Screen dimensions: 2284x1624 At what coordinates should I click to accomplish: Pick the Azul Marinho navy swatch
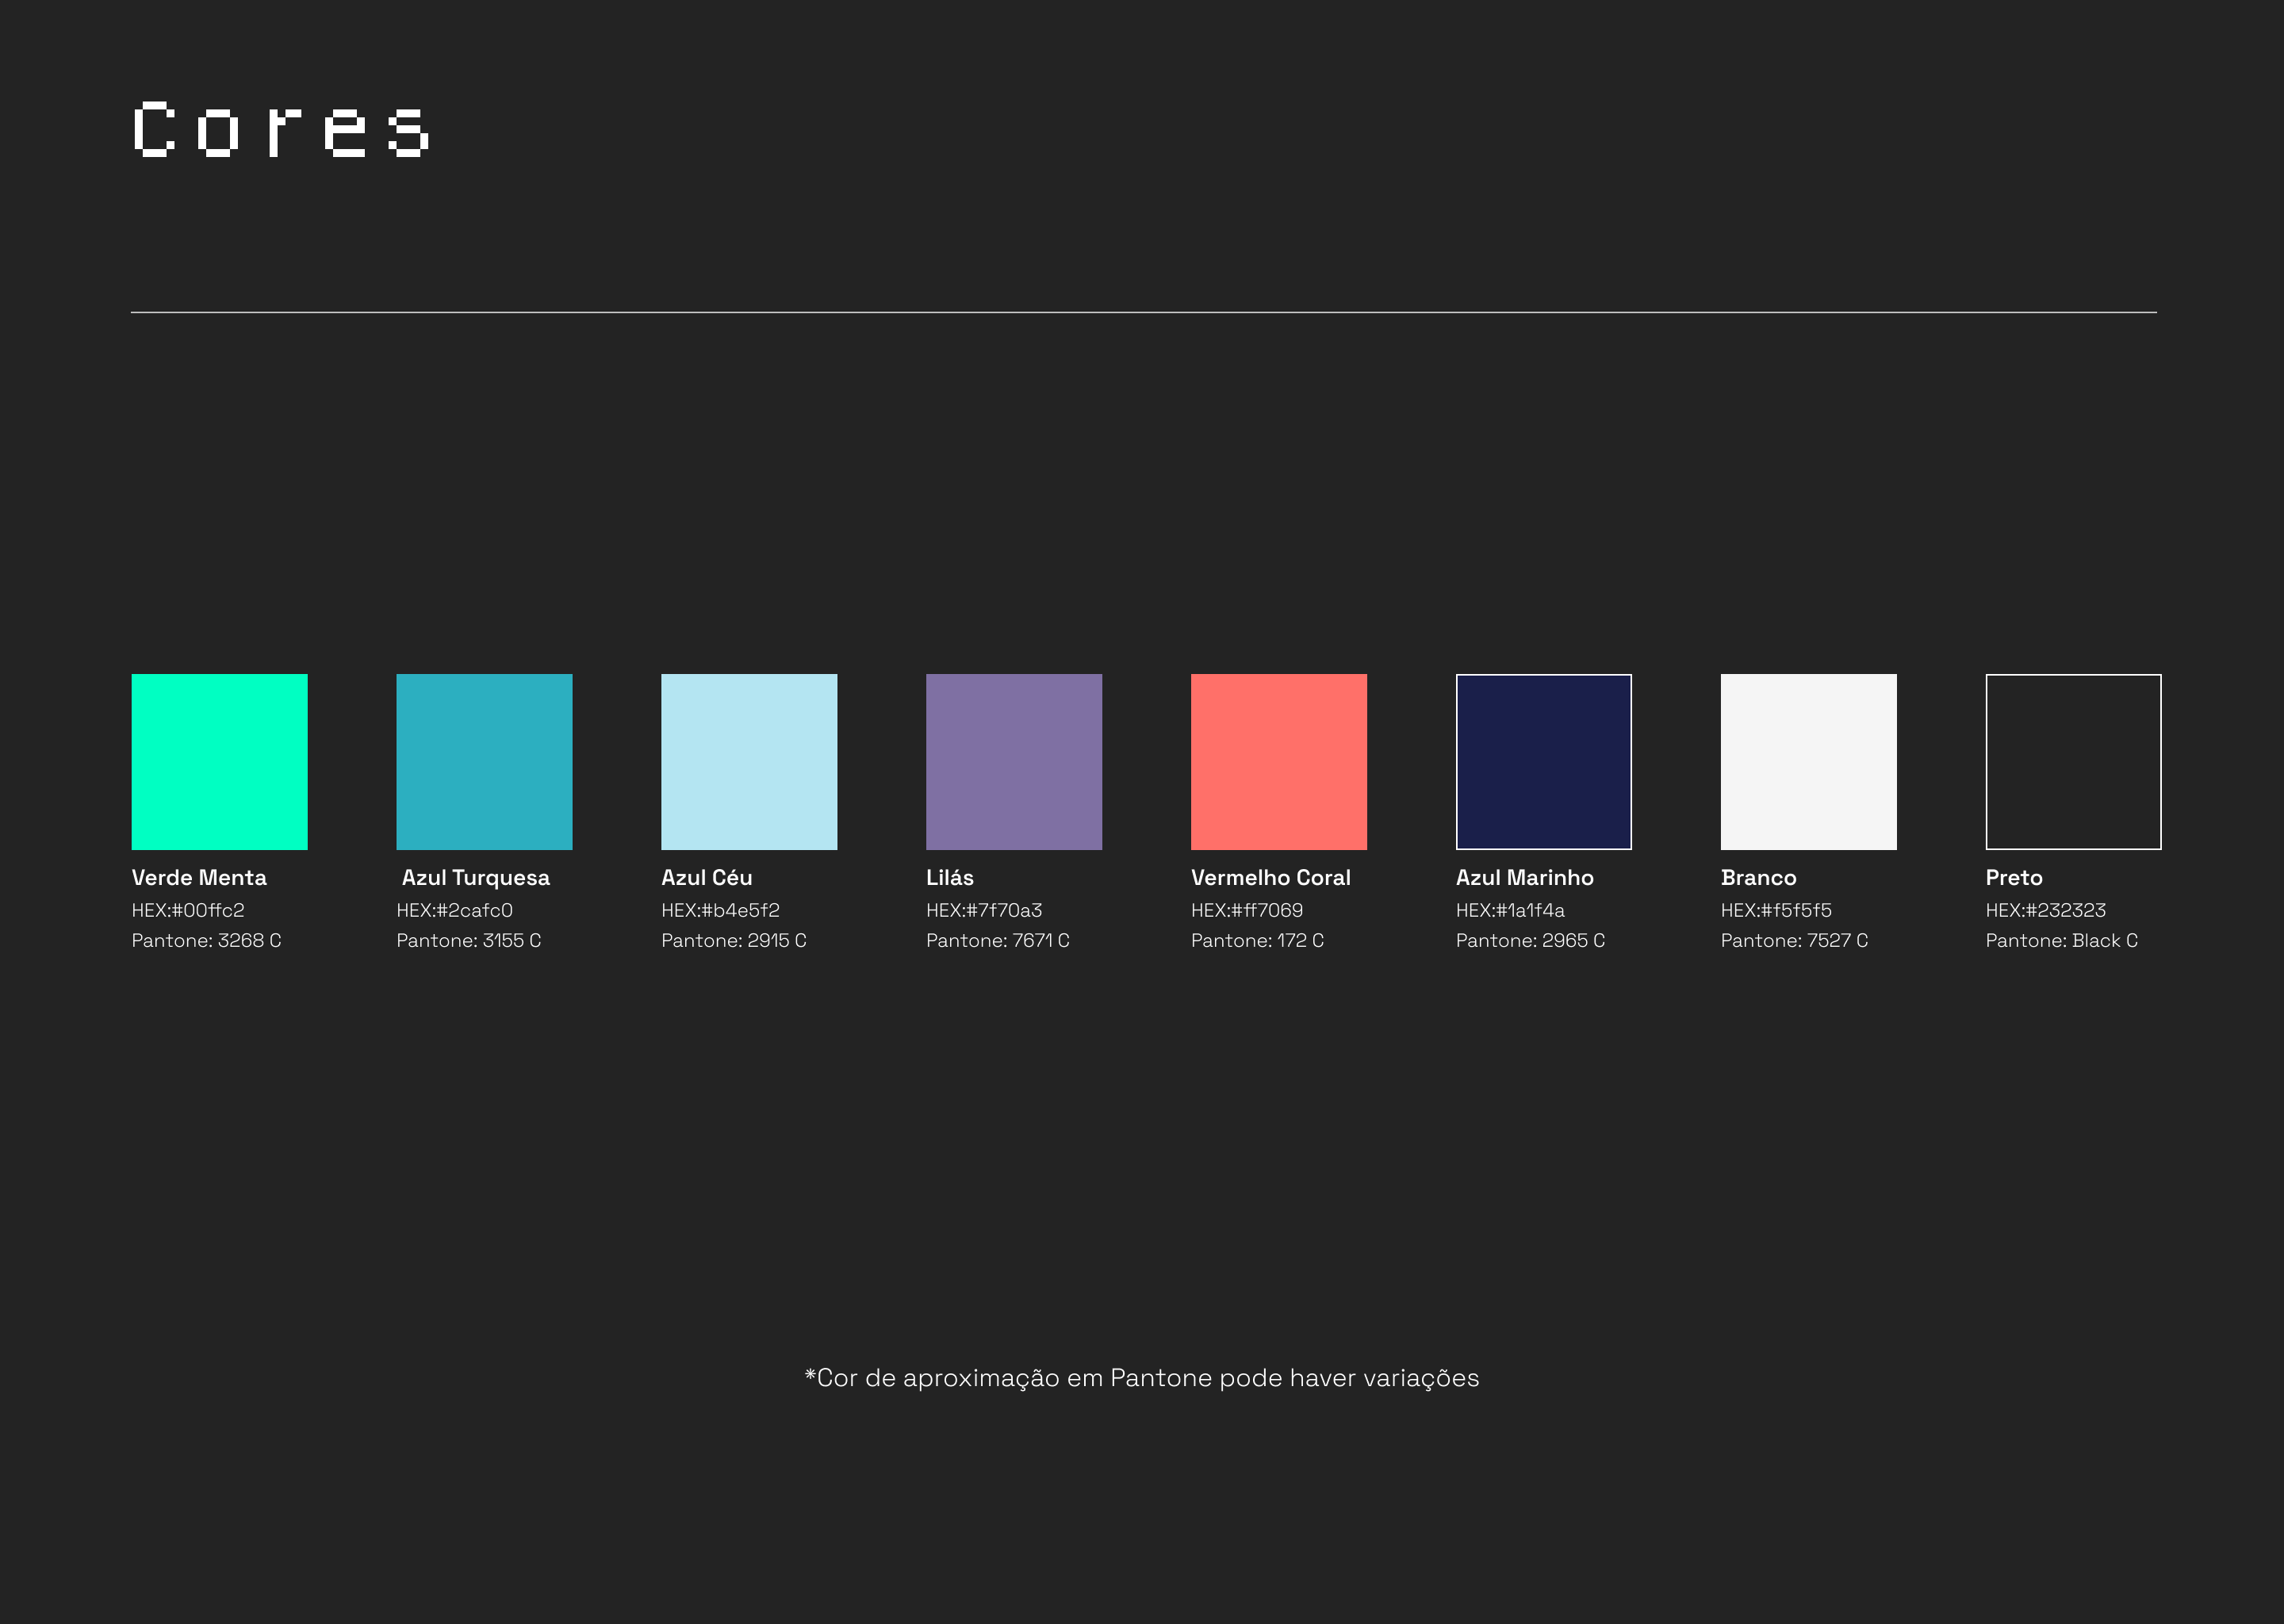(1543, 761)
